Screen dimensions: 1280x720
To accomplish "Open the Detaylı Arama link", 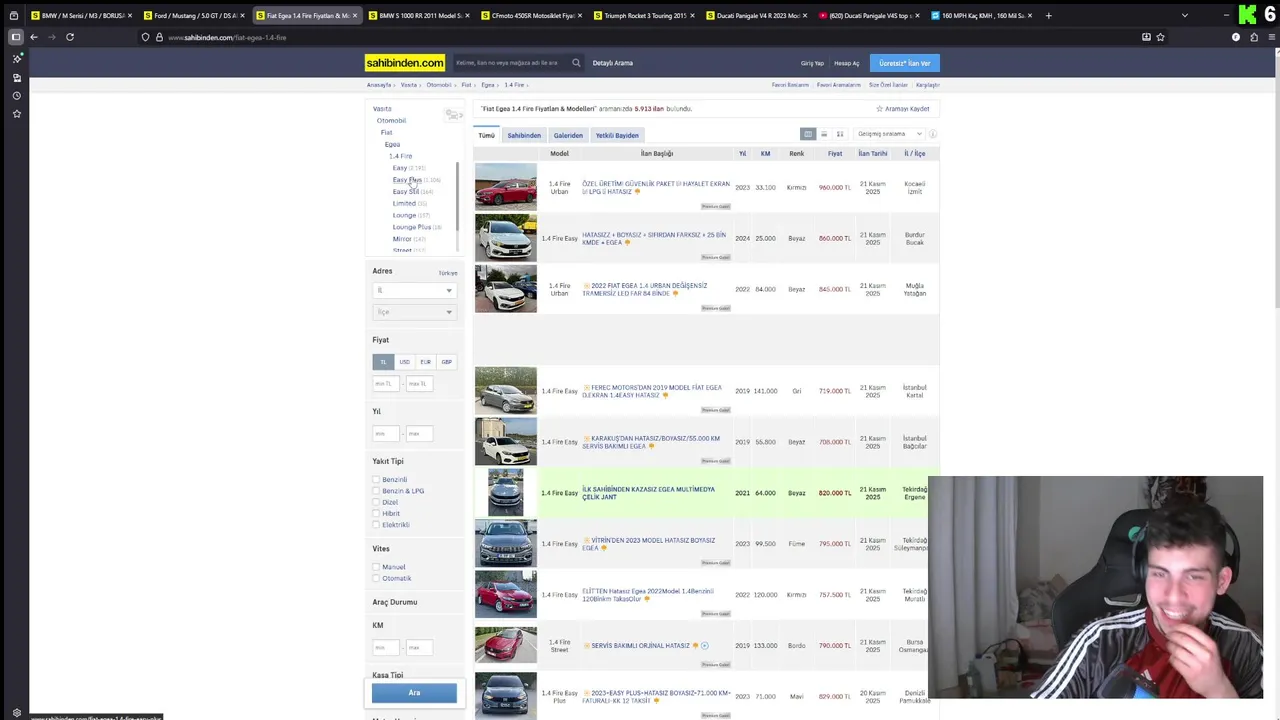I will click(x=613, y=63).
